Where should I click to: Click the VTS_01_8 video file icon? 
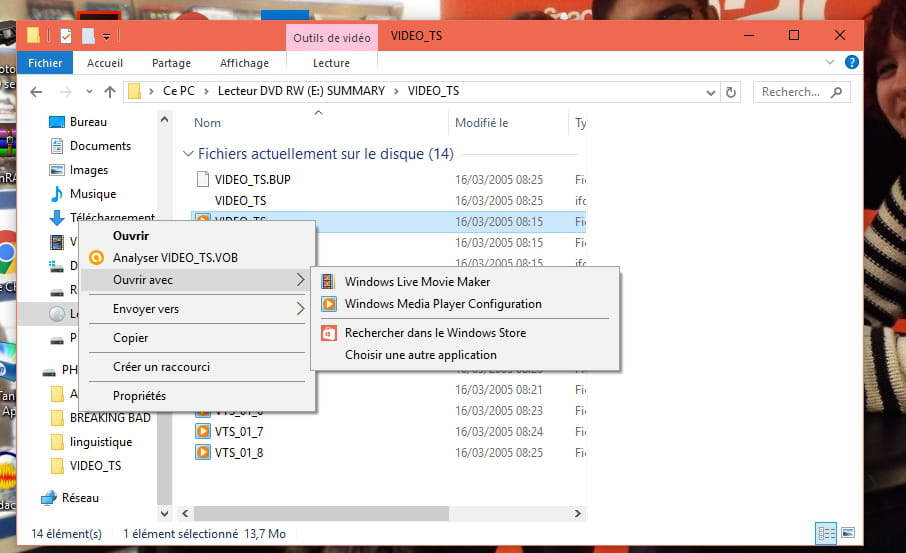pyautogui.click(x=203, y=452)
